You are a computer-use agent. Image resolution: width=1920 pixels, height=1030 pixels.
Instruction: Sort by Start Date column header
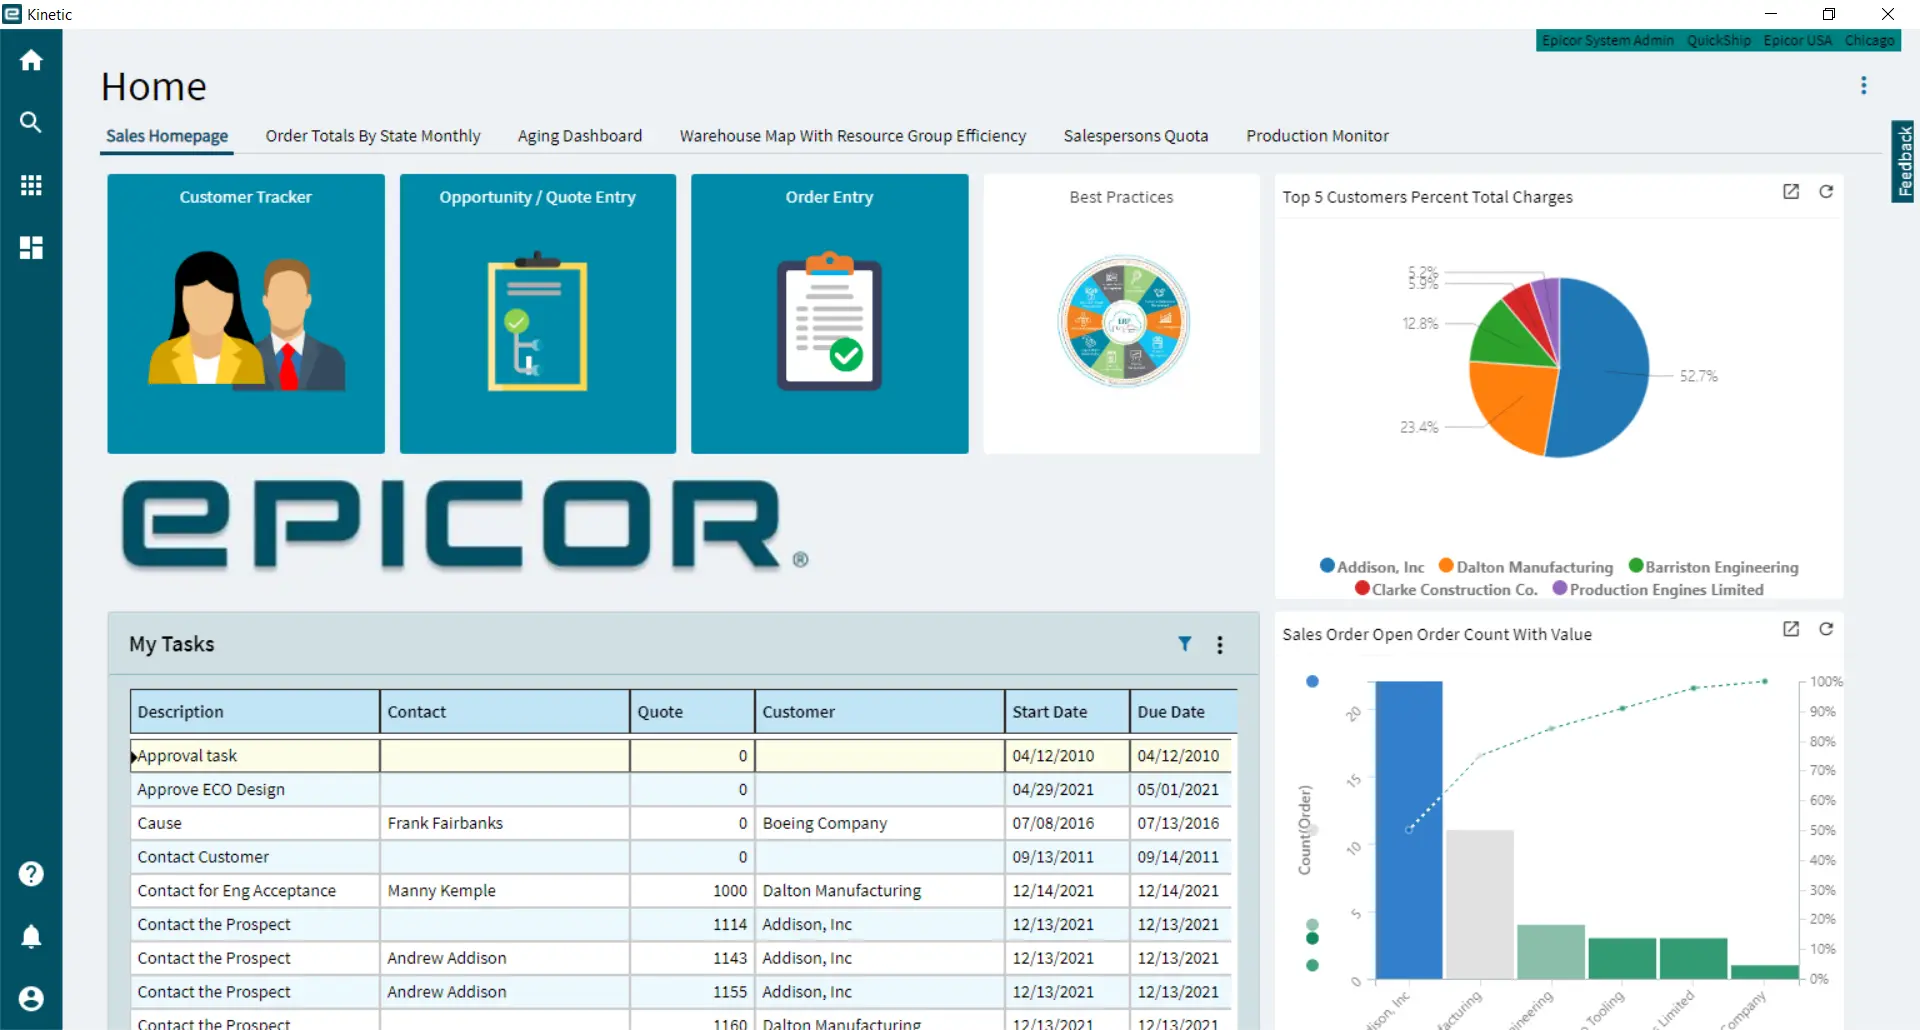coord(1067,712)
